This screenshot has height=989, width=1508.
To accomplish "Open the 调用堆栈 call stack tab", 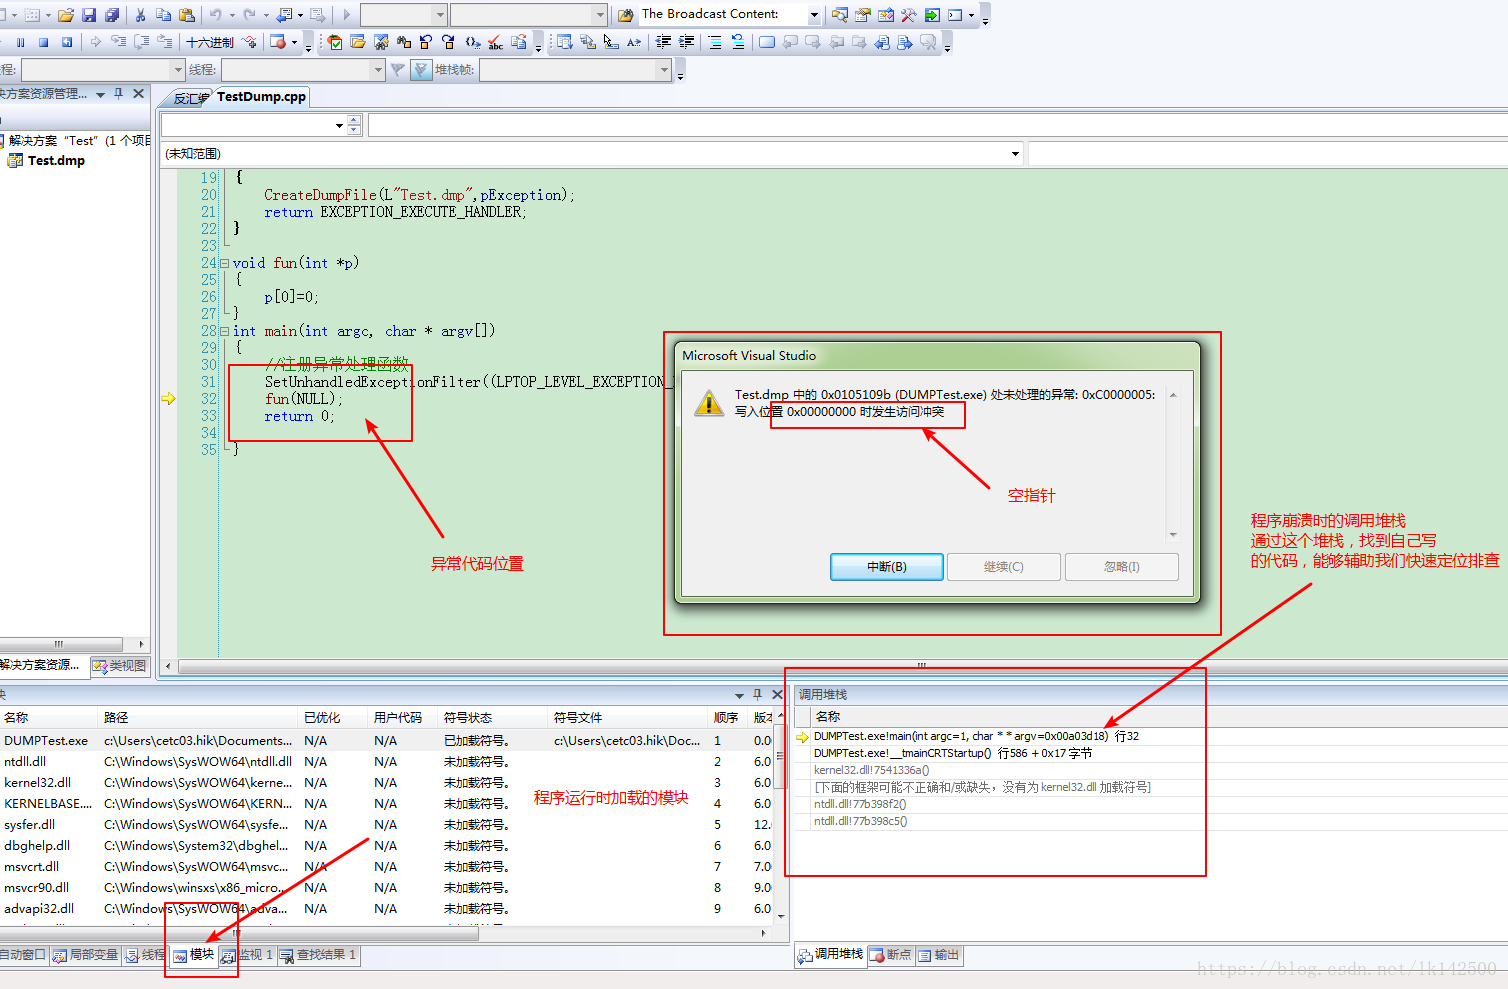I will [830, 955].
